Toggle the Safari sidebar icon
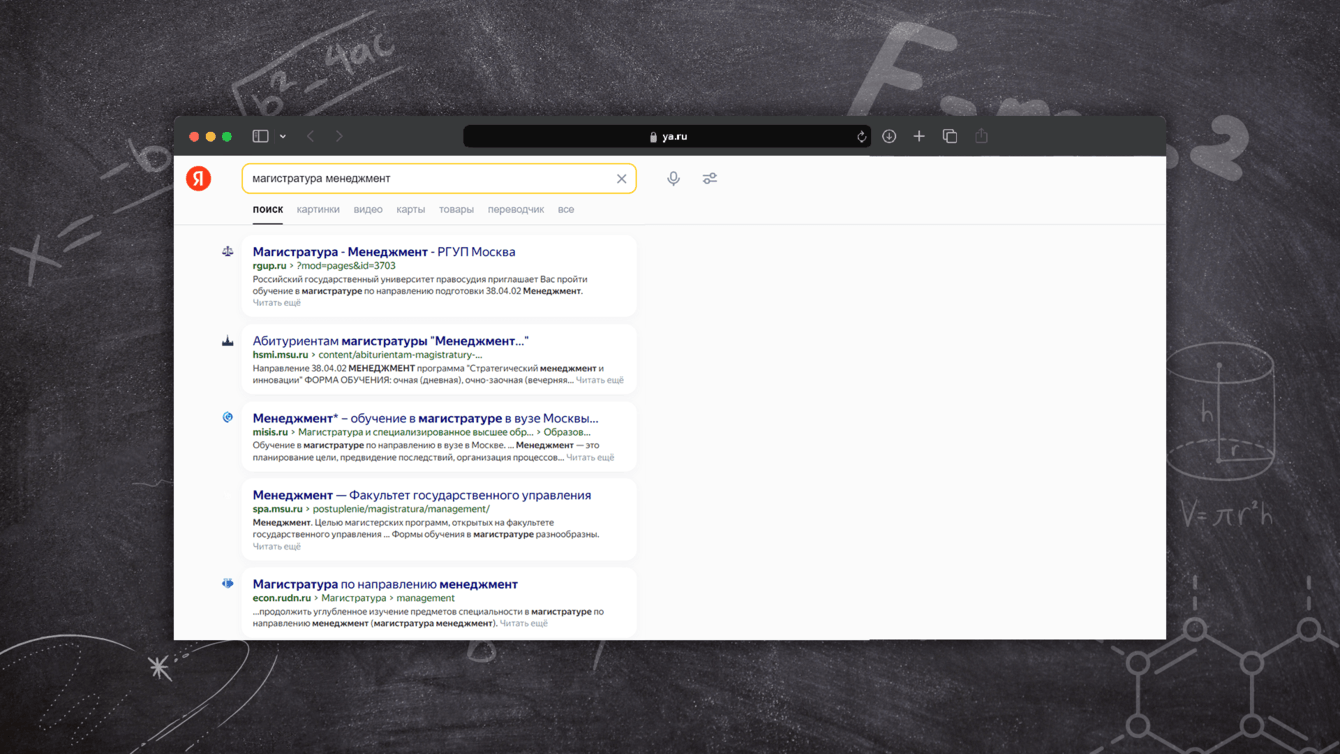This screenshot has width=1340, height=754. 260,136
